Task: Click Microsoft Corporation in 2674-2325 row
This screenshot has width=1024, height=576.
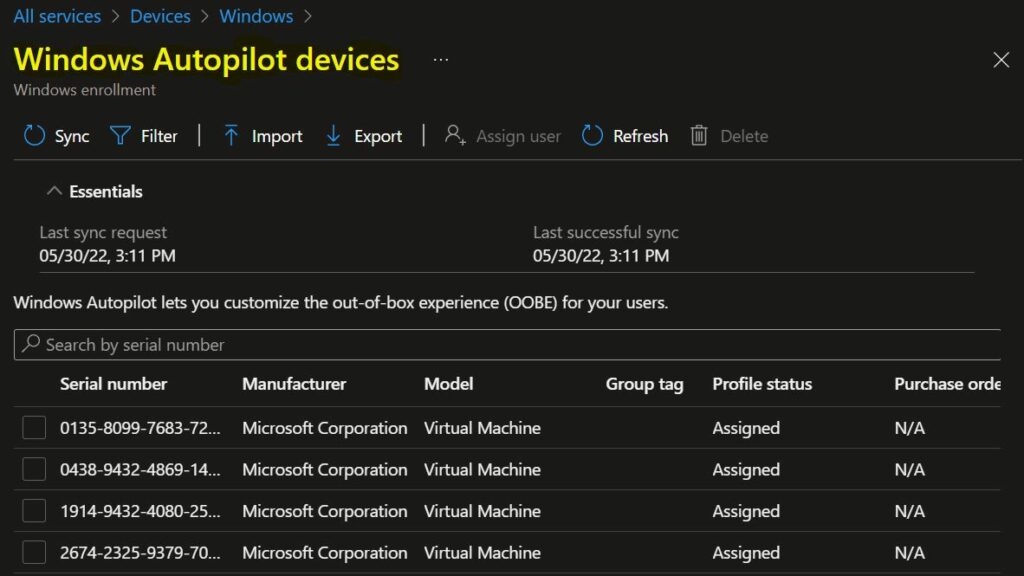Action: (x=325, y=553)
